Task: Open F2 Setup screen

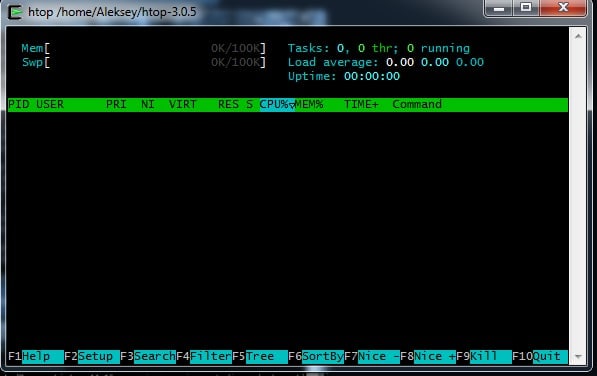Action: click(x=92, y=357)
